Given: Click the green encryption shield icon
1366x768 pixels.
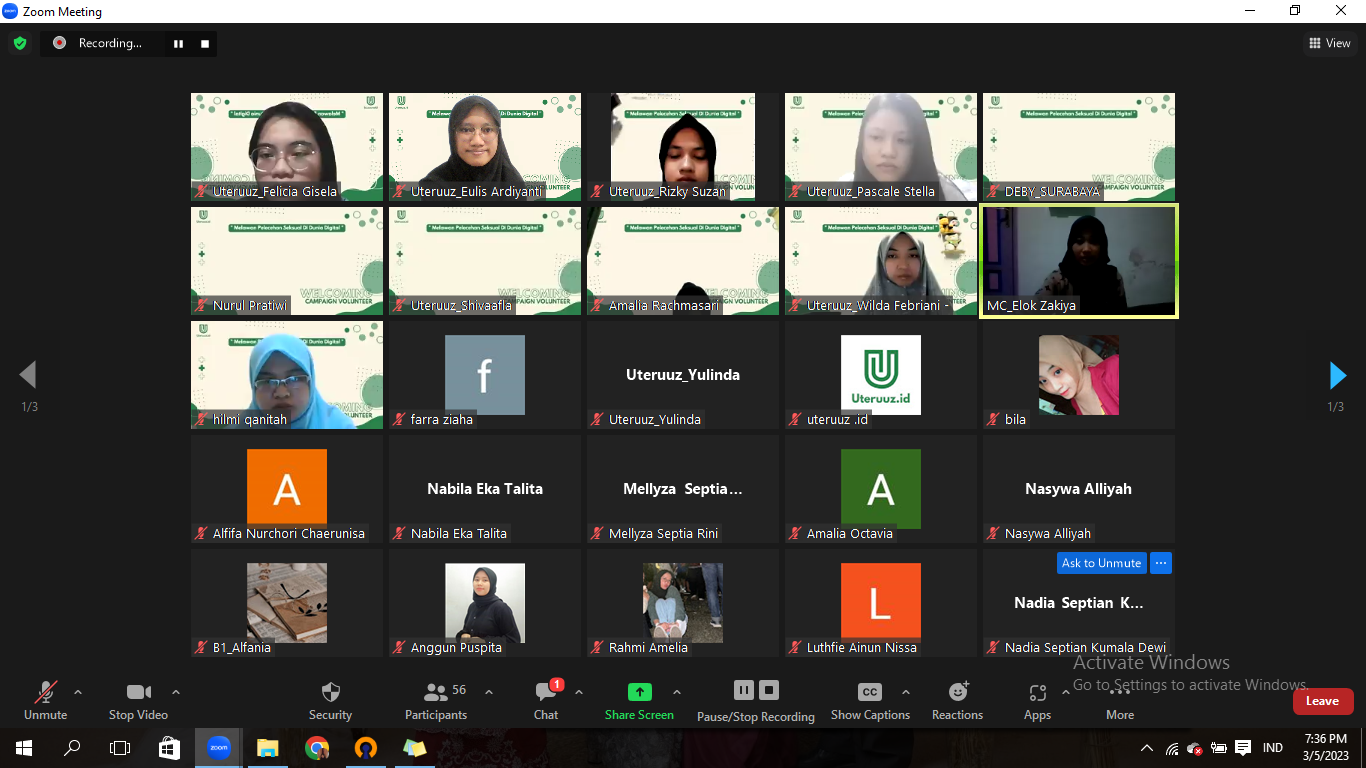Looking at the screenshot, I should (20, 43).
